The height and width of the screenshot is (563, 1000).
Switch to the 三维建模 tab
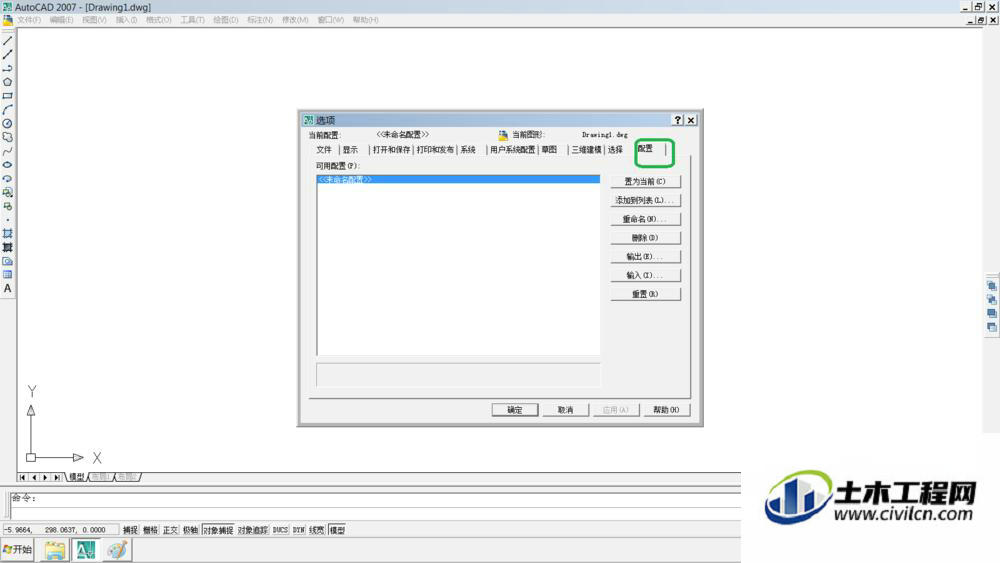586,150
